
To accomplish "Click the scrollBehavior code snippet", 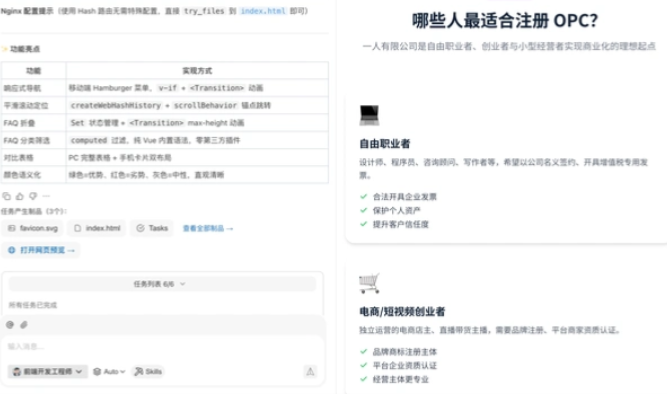I will pyautogui.click(x=205, y=105).
